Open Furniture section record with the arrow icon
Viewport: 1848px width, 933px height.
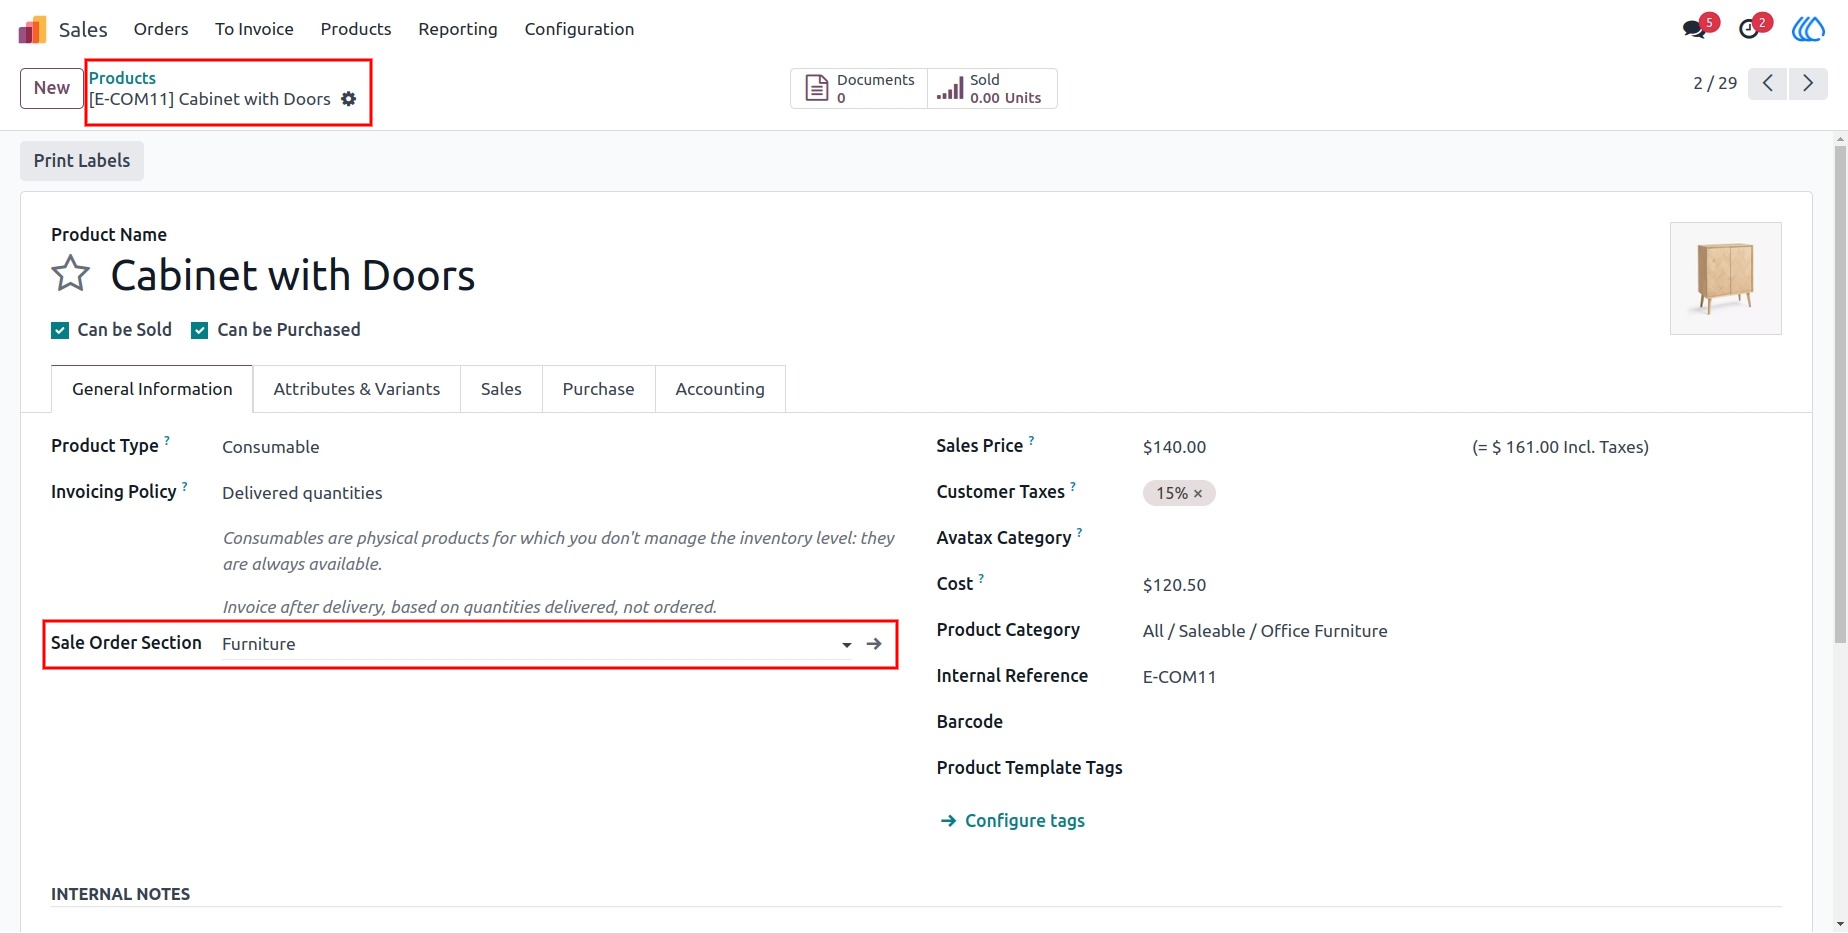click(874, 644)
